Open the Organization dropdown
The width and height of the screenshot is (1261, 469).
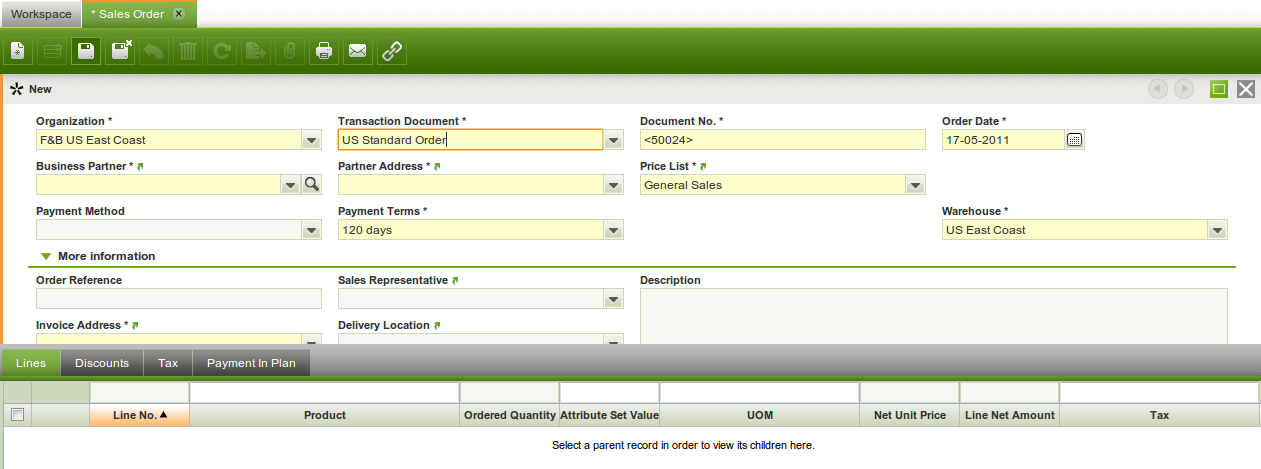[x=311, y=140]
